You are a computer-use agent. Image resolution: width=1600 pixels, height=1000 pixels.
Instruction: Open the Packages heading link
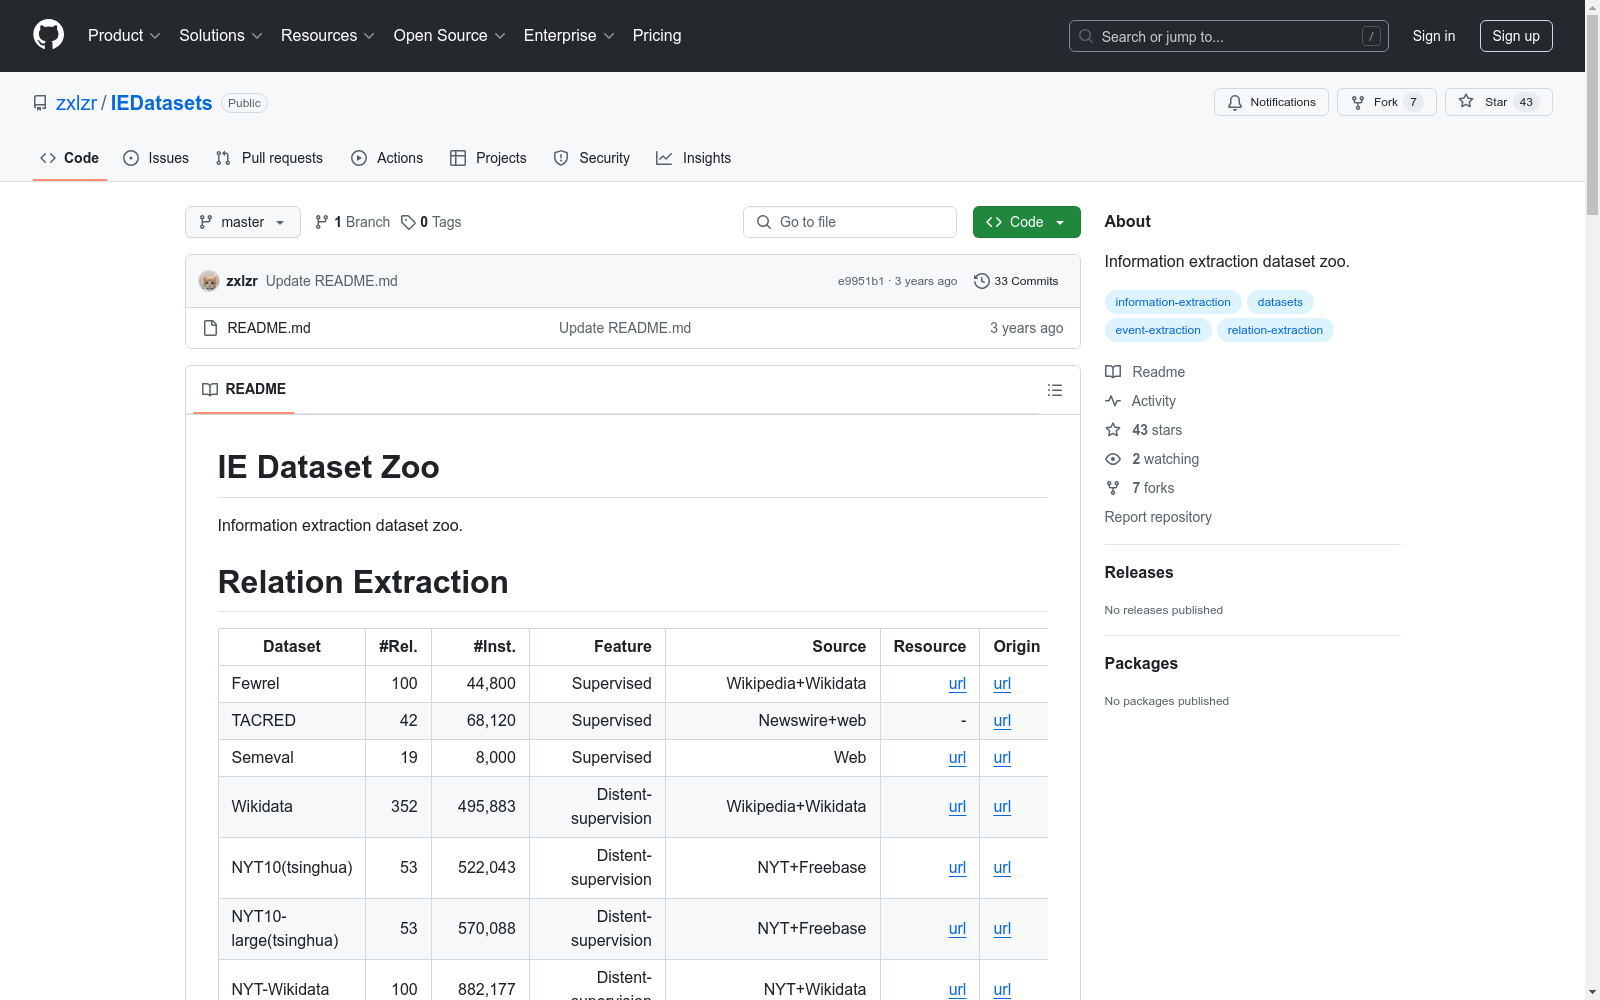1141,663
